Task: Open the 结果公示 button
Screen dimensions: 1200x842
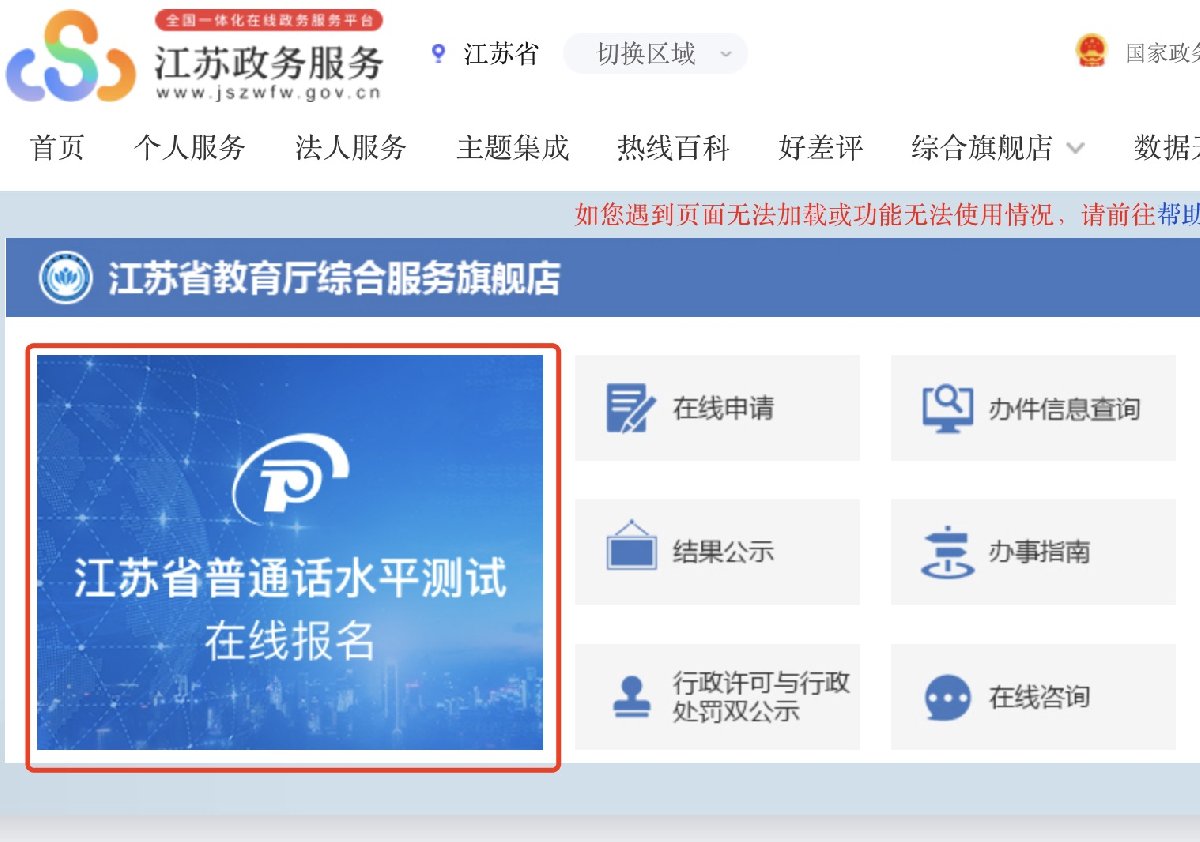Action: (x=717, y=551)
